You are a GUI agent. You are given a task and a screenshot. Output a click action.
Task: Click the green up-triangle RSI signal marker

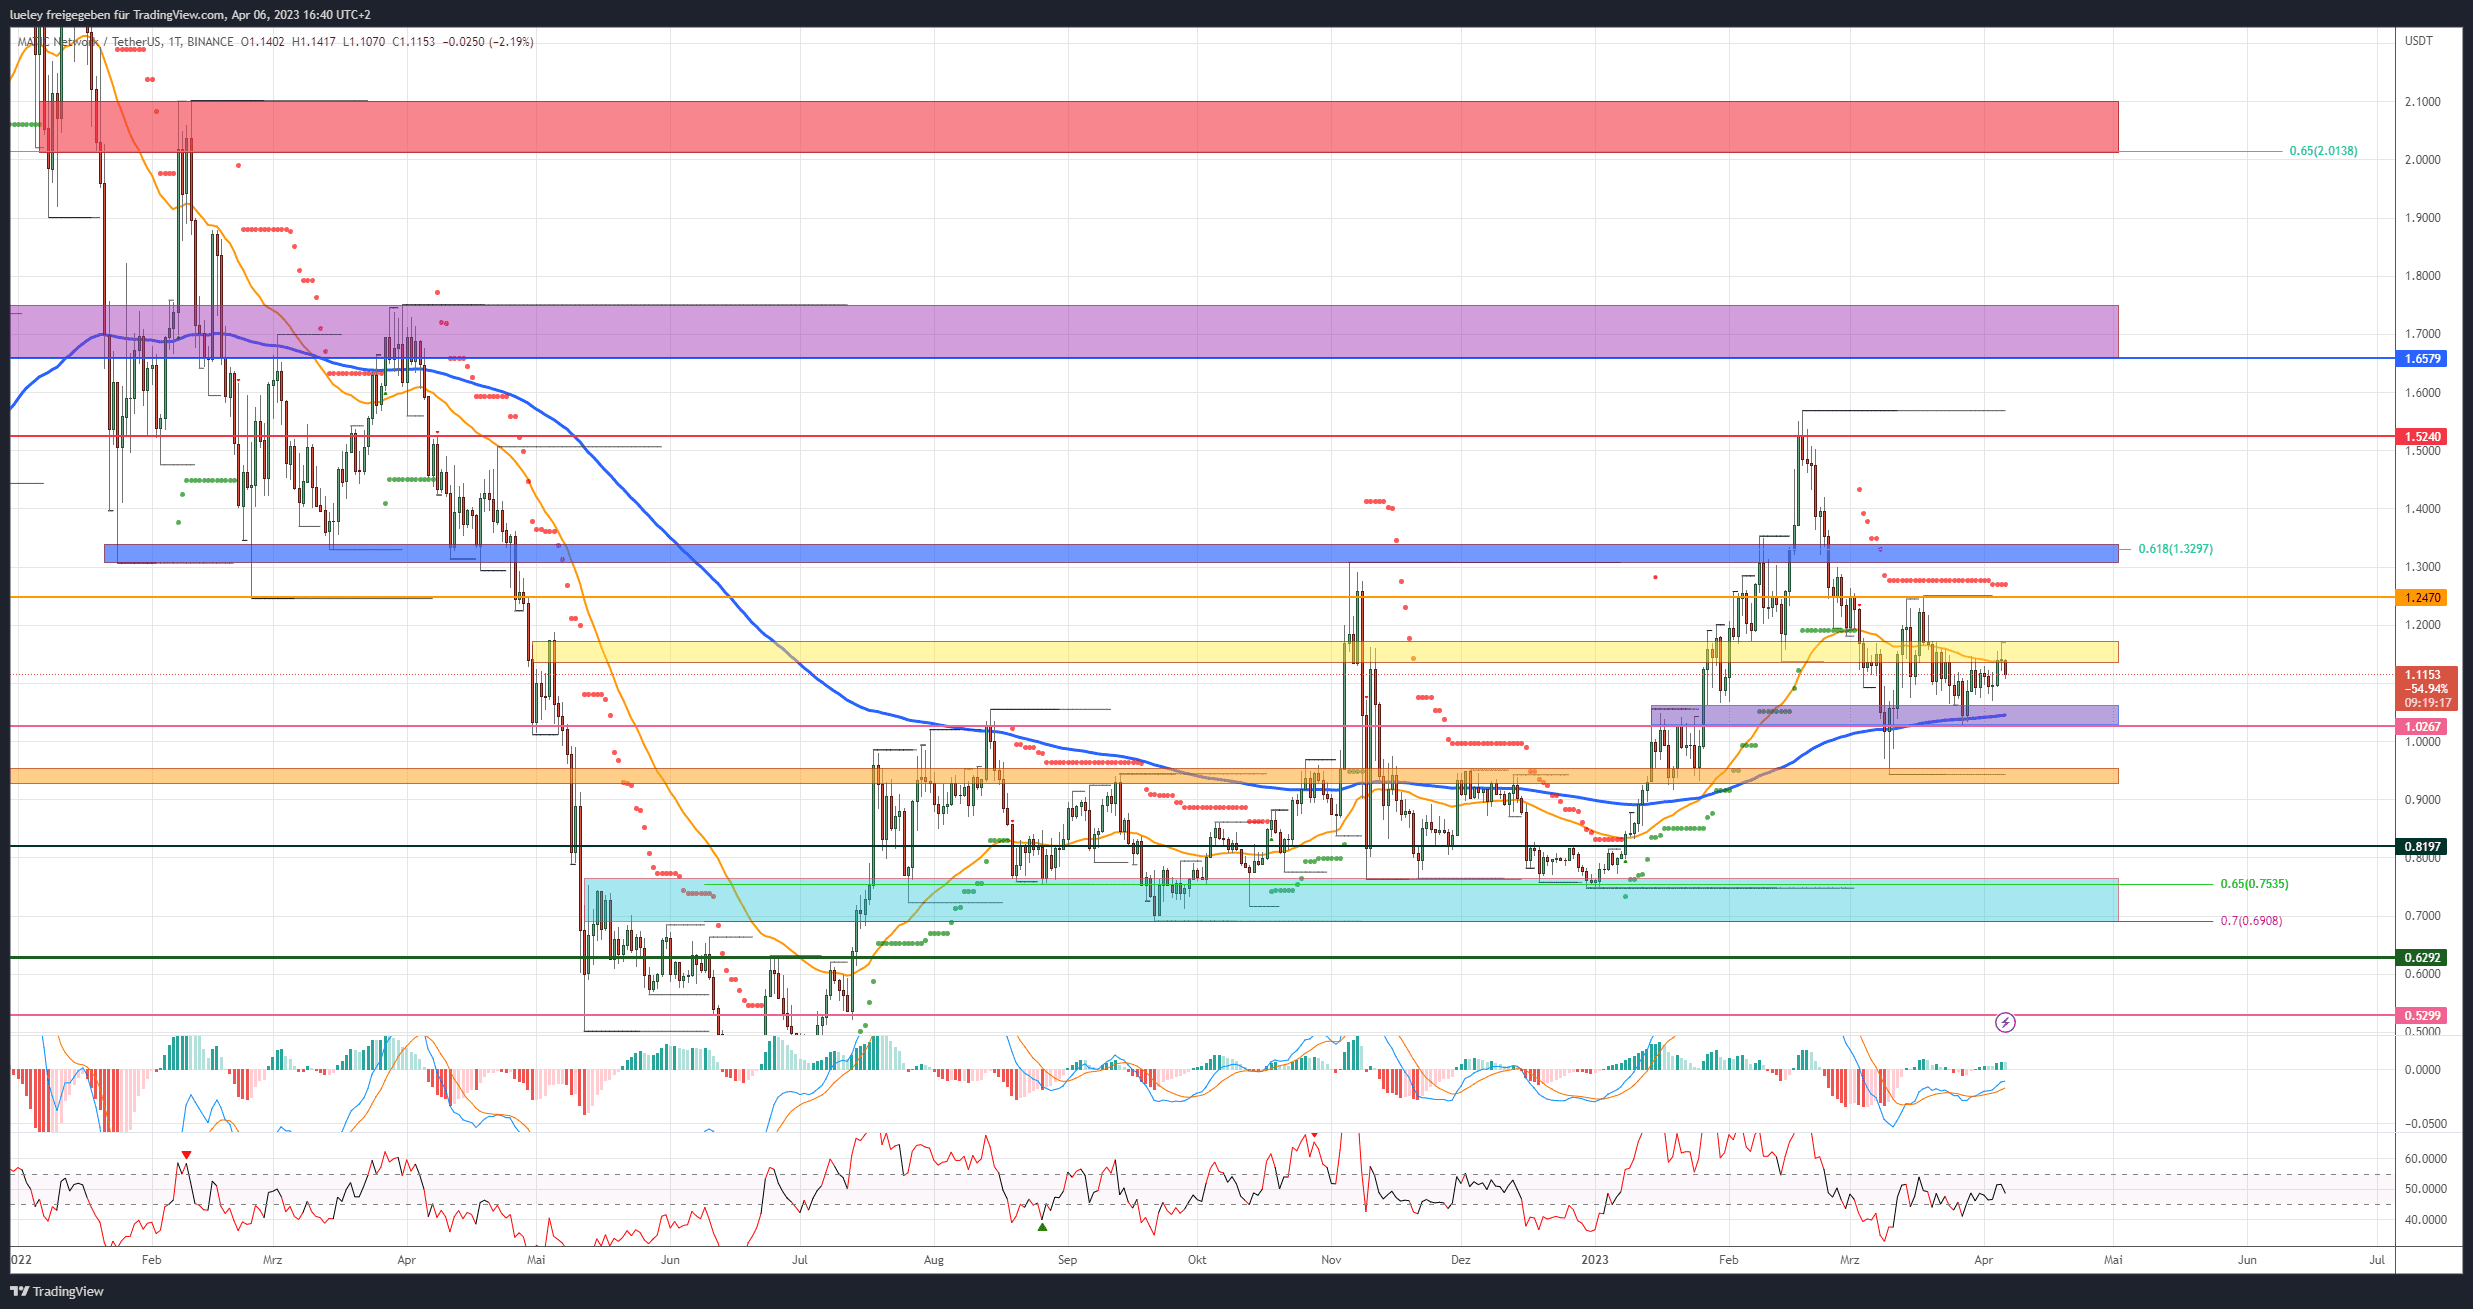(1042, 1226)
